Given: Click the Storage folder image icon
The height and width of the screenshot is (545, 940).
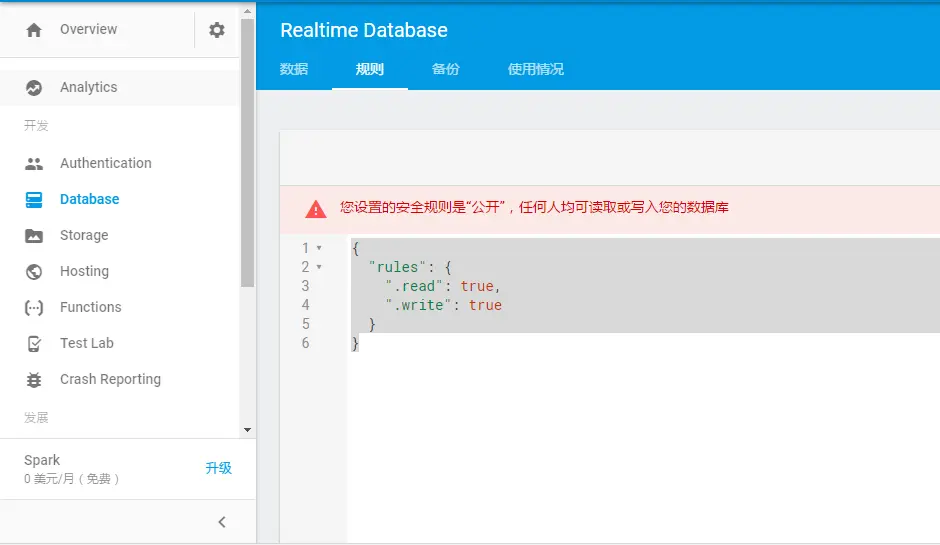Looking at the screenshot, I should click(34, 236).
